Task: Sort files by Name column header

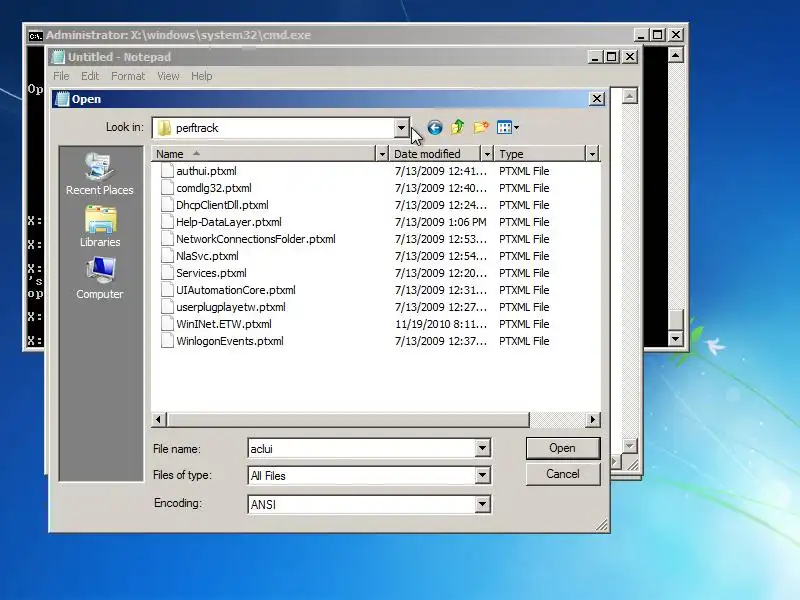Action: tap(263, 154)
